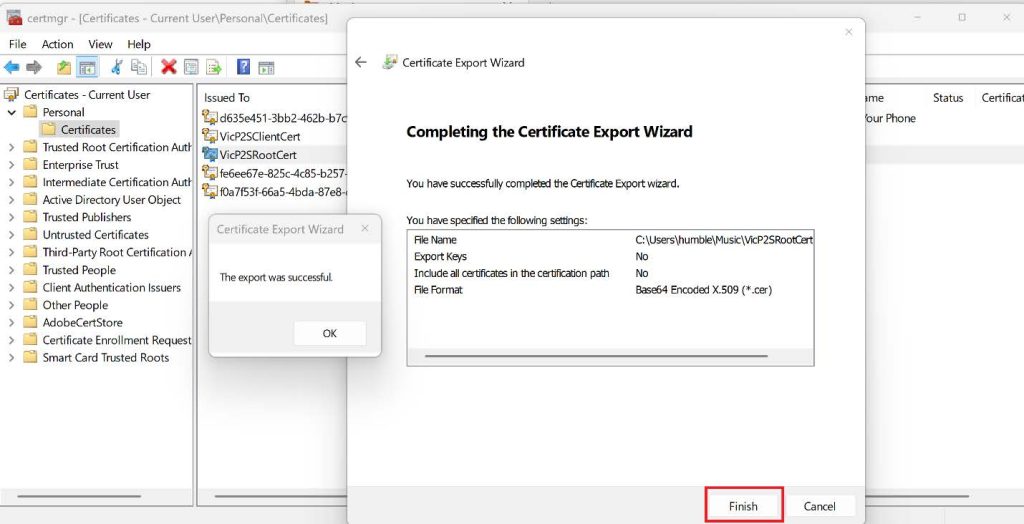The image size is (1024, 524).
Task: Click the Finish button
Action: tap(743, 506)
